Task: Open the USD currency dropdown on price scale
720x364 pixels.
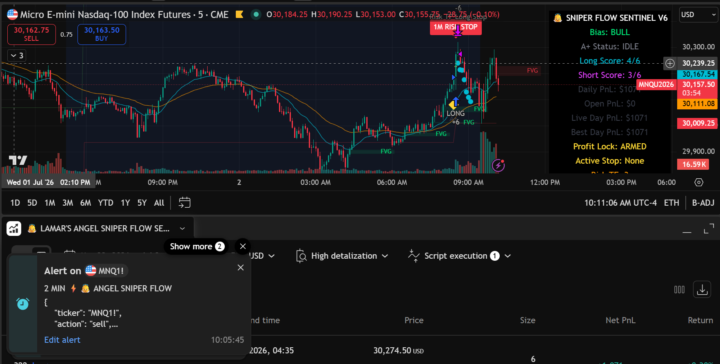Action: tap(698, 15)
